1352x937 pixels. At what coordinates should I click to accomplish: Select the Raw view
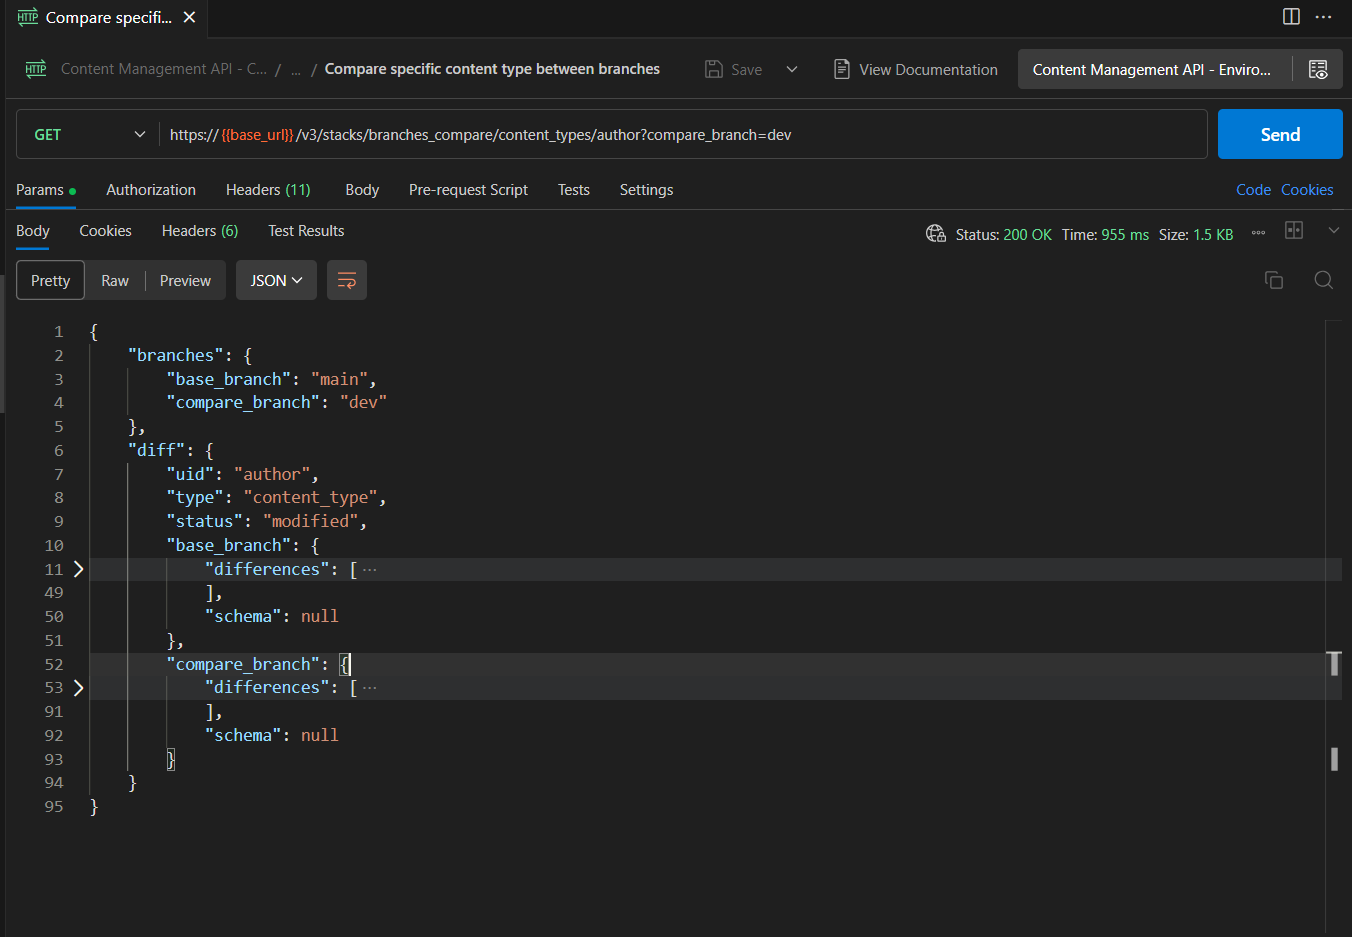(x=115, y=281)
